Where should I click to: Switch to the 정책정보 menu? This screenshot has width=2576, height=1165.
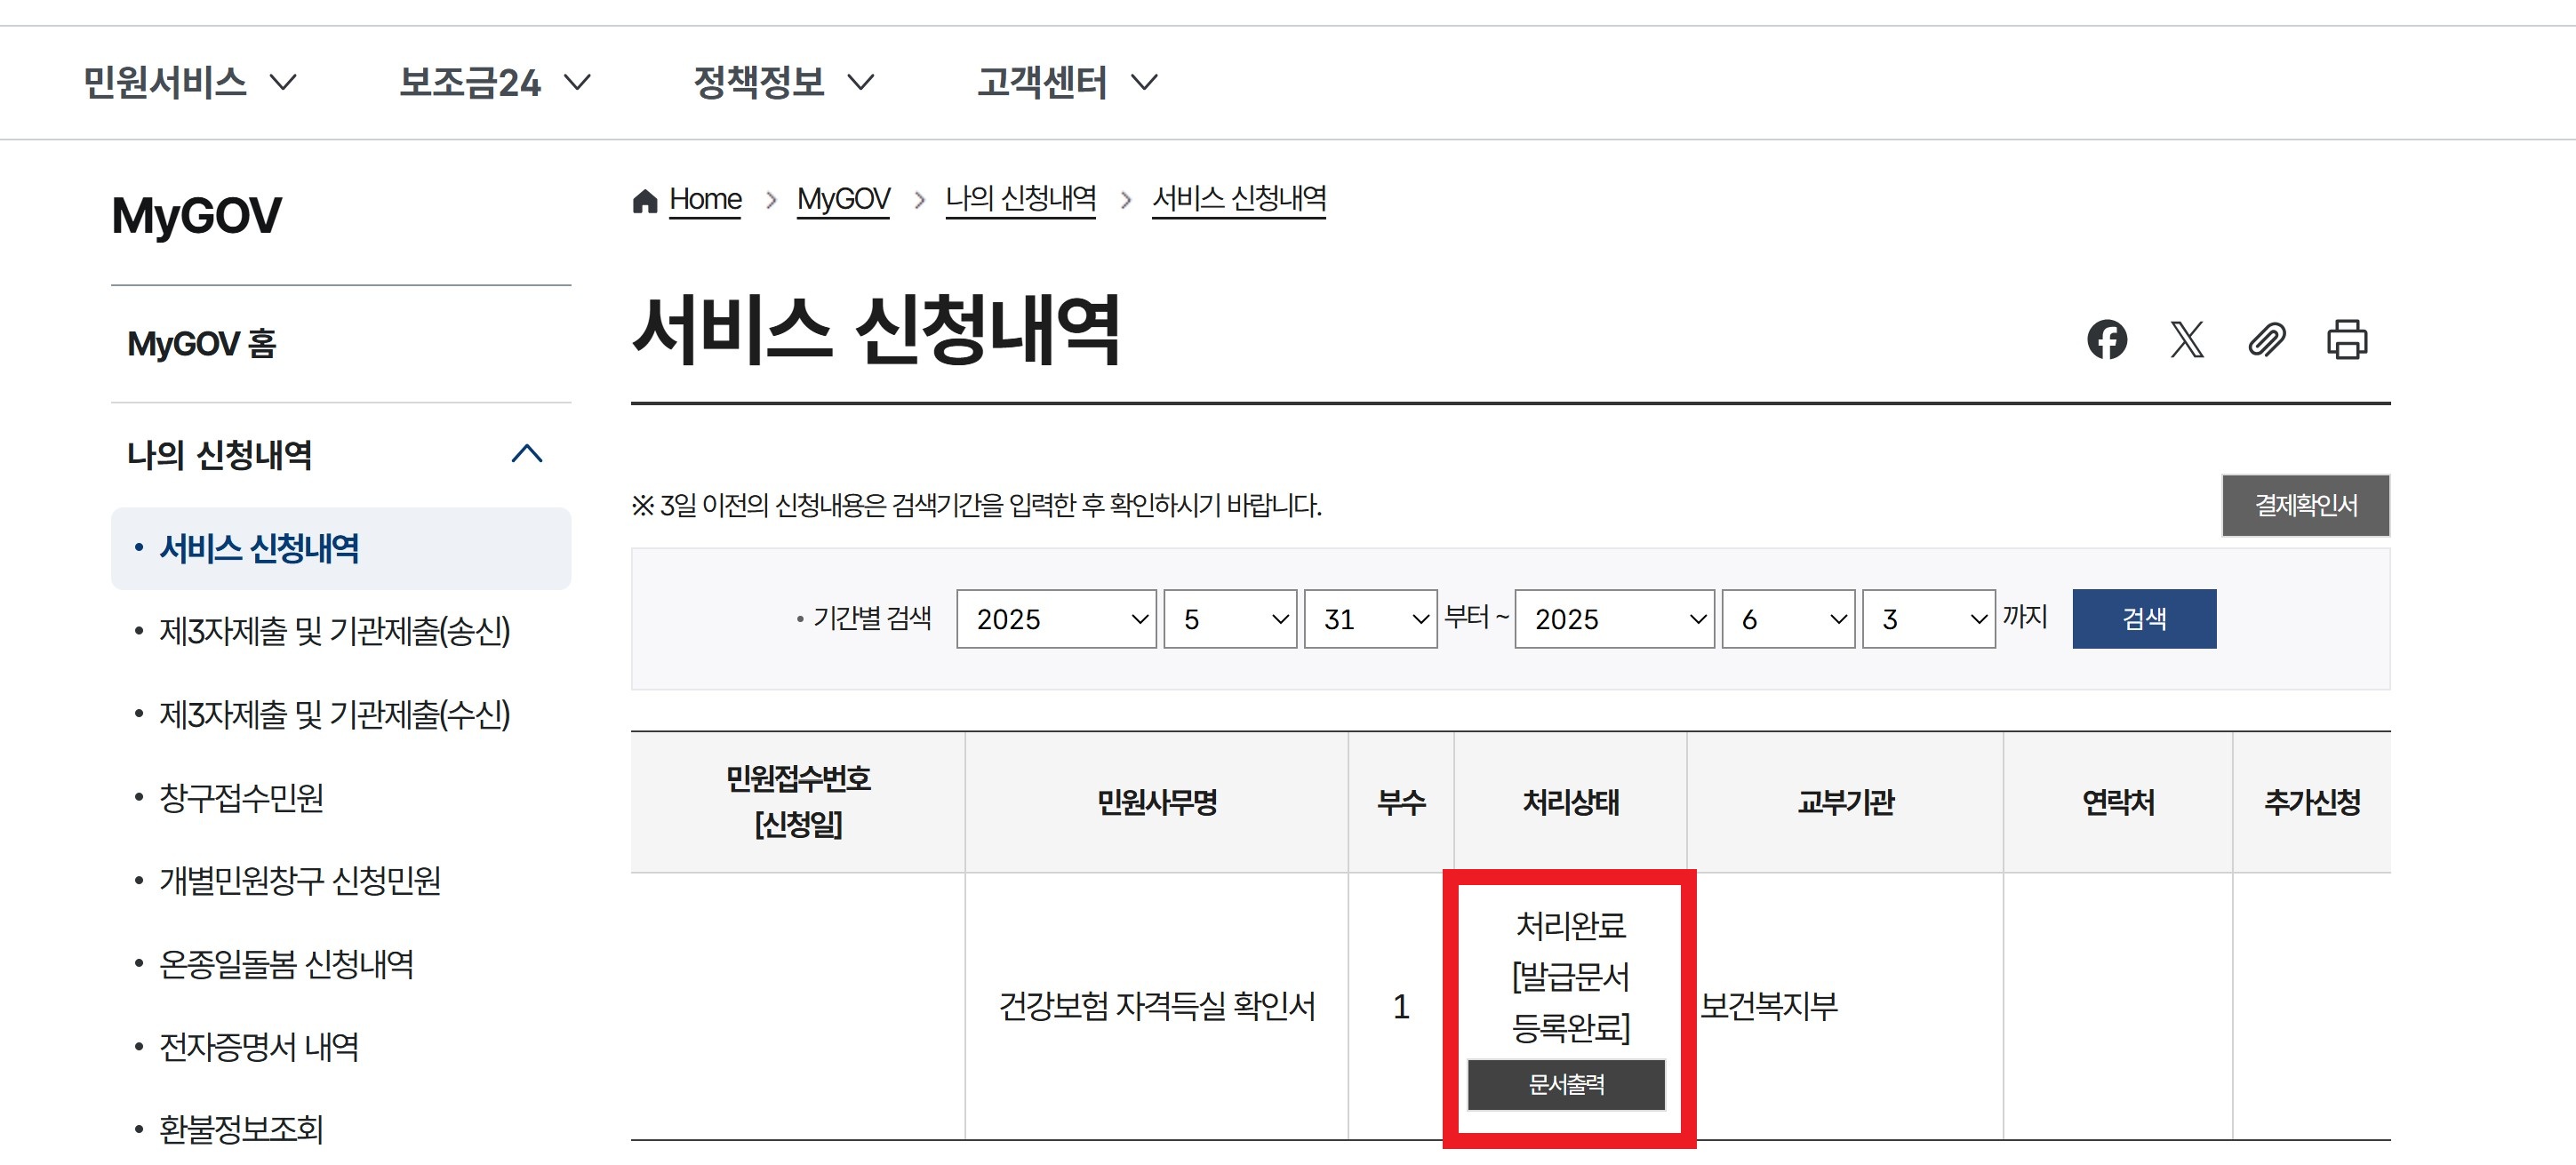point(762,83)
